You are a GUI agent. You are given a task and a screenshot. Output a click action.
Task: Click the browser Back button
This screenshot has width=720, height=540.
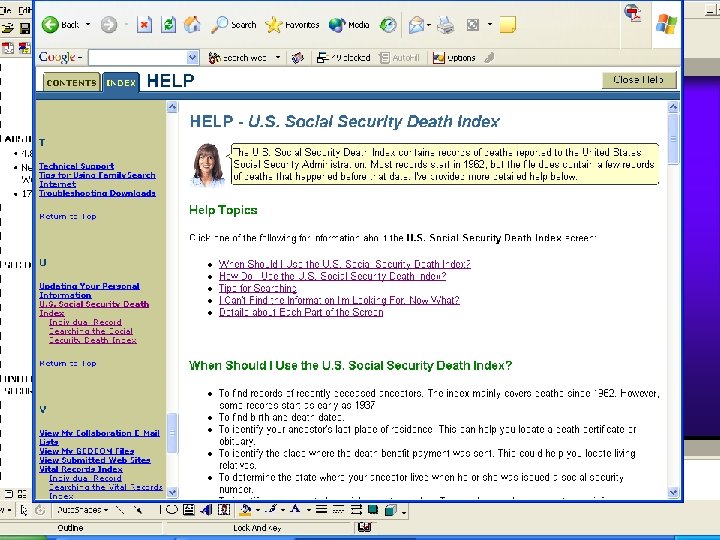point(60,24)
